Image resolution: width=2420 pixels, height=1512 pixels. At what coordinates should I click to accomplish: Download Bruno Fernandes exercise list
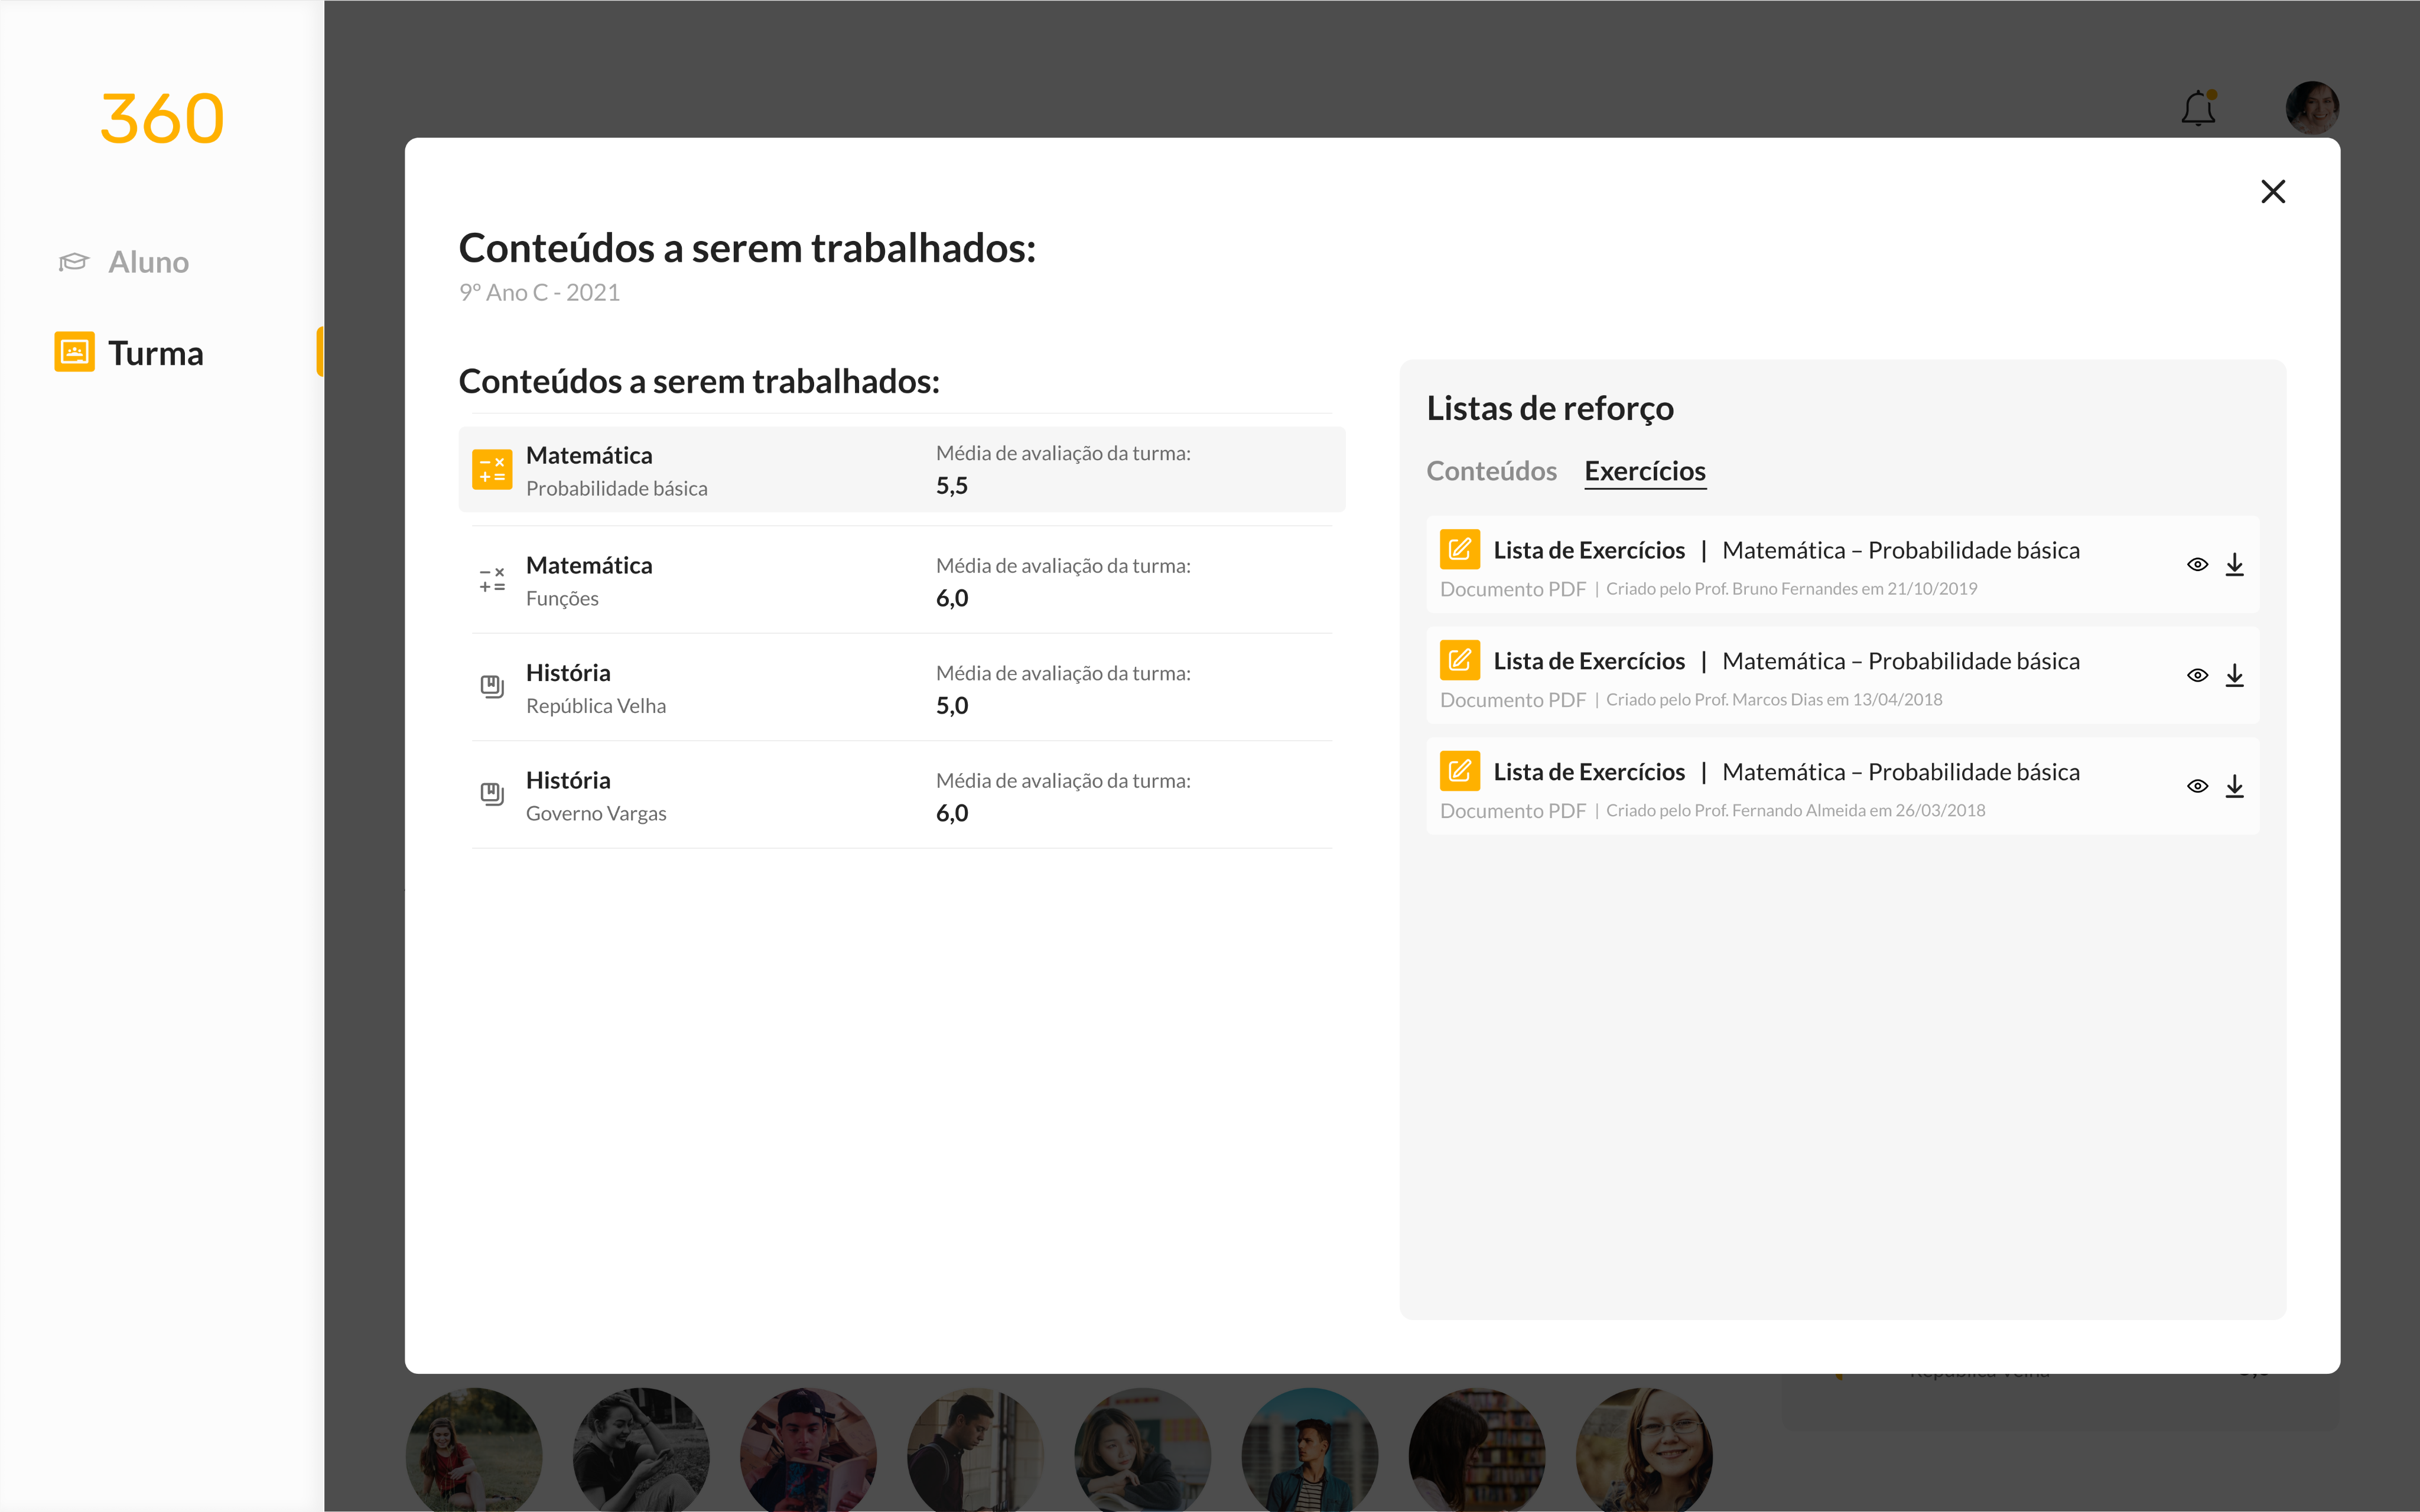pos(2234,565)
